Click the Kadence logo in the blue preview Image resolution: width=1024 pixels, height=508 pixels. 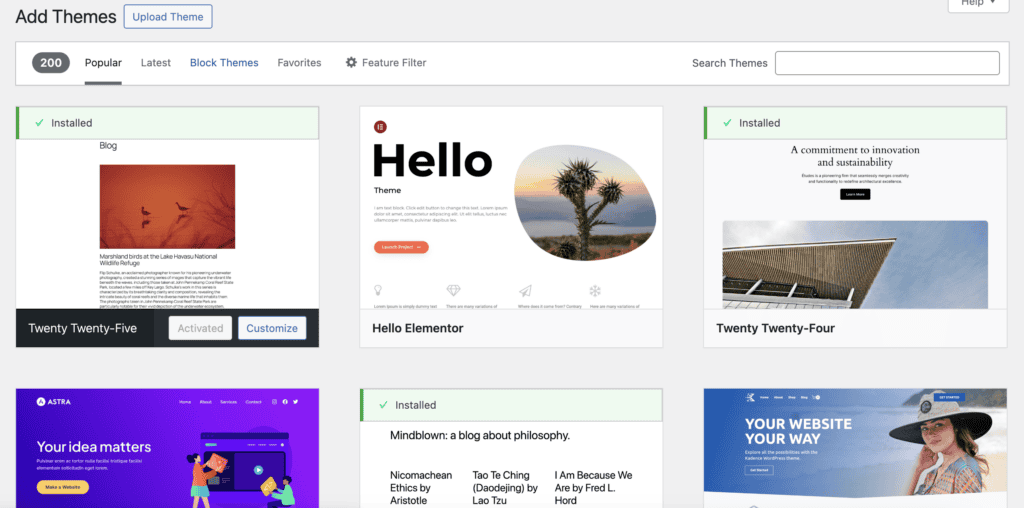click(751, 396)
